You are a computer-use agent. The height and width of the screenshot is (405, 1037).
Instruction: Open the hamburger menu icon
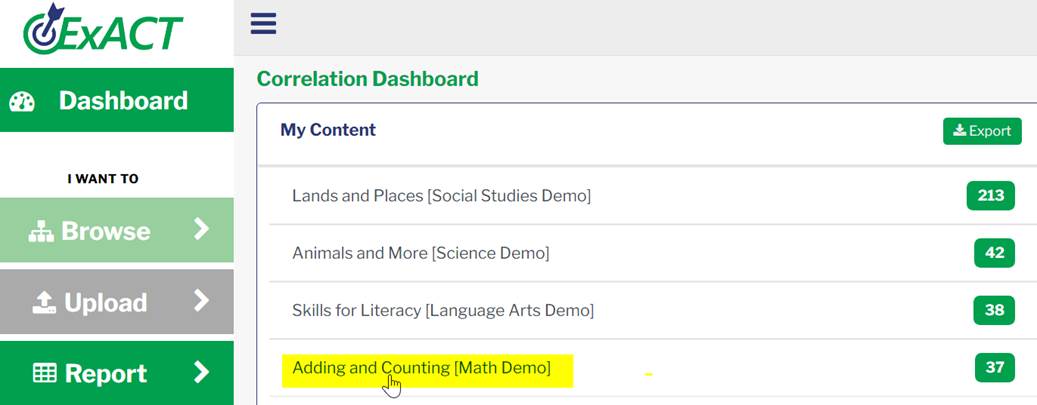click(x=263, y=24)
